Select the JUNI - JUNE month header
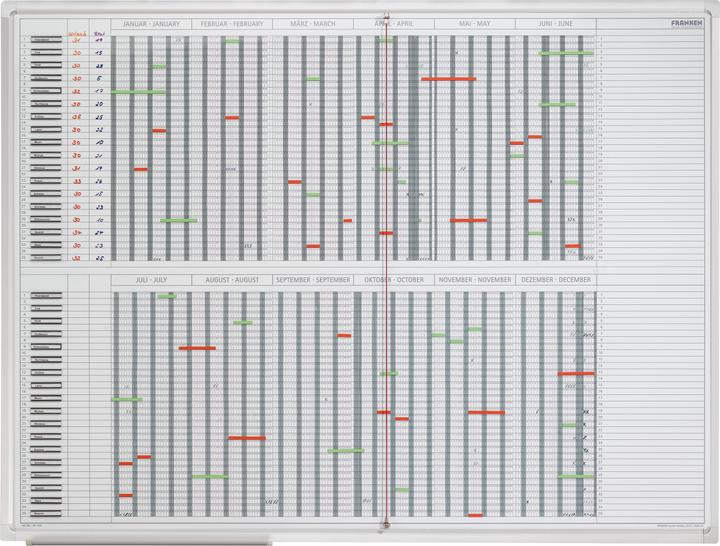The width and height of the screenshot is (720, 546). click(556, 24)
